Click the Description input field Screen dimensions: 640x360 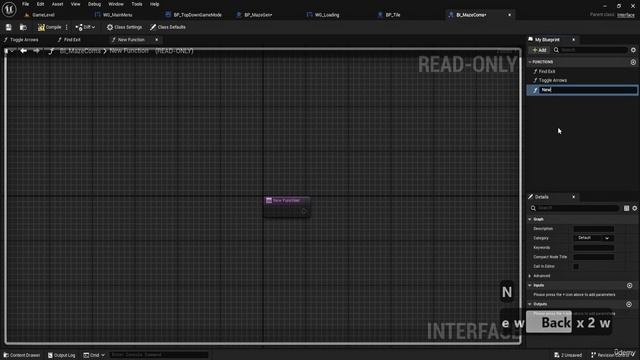[593, 229]
